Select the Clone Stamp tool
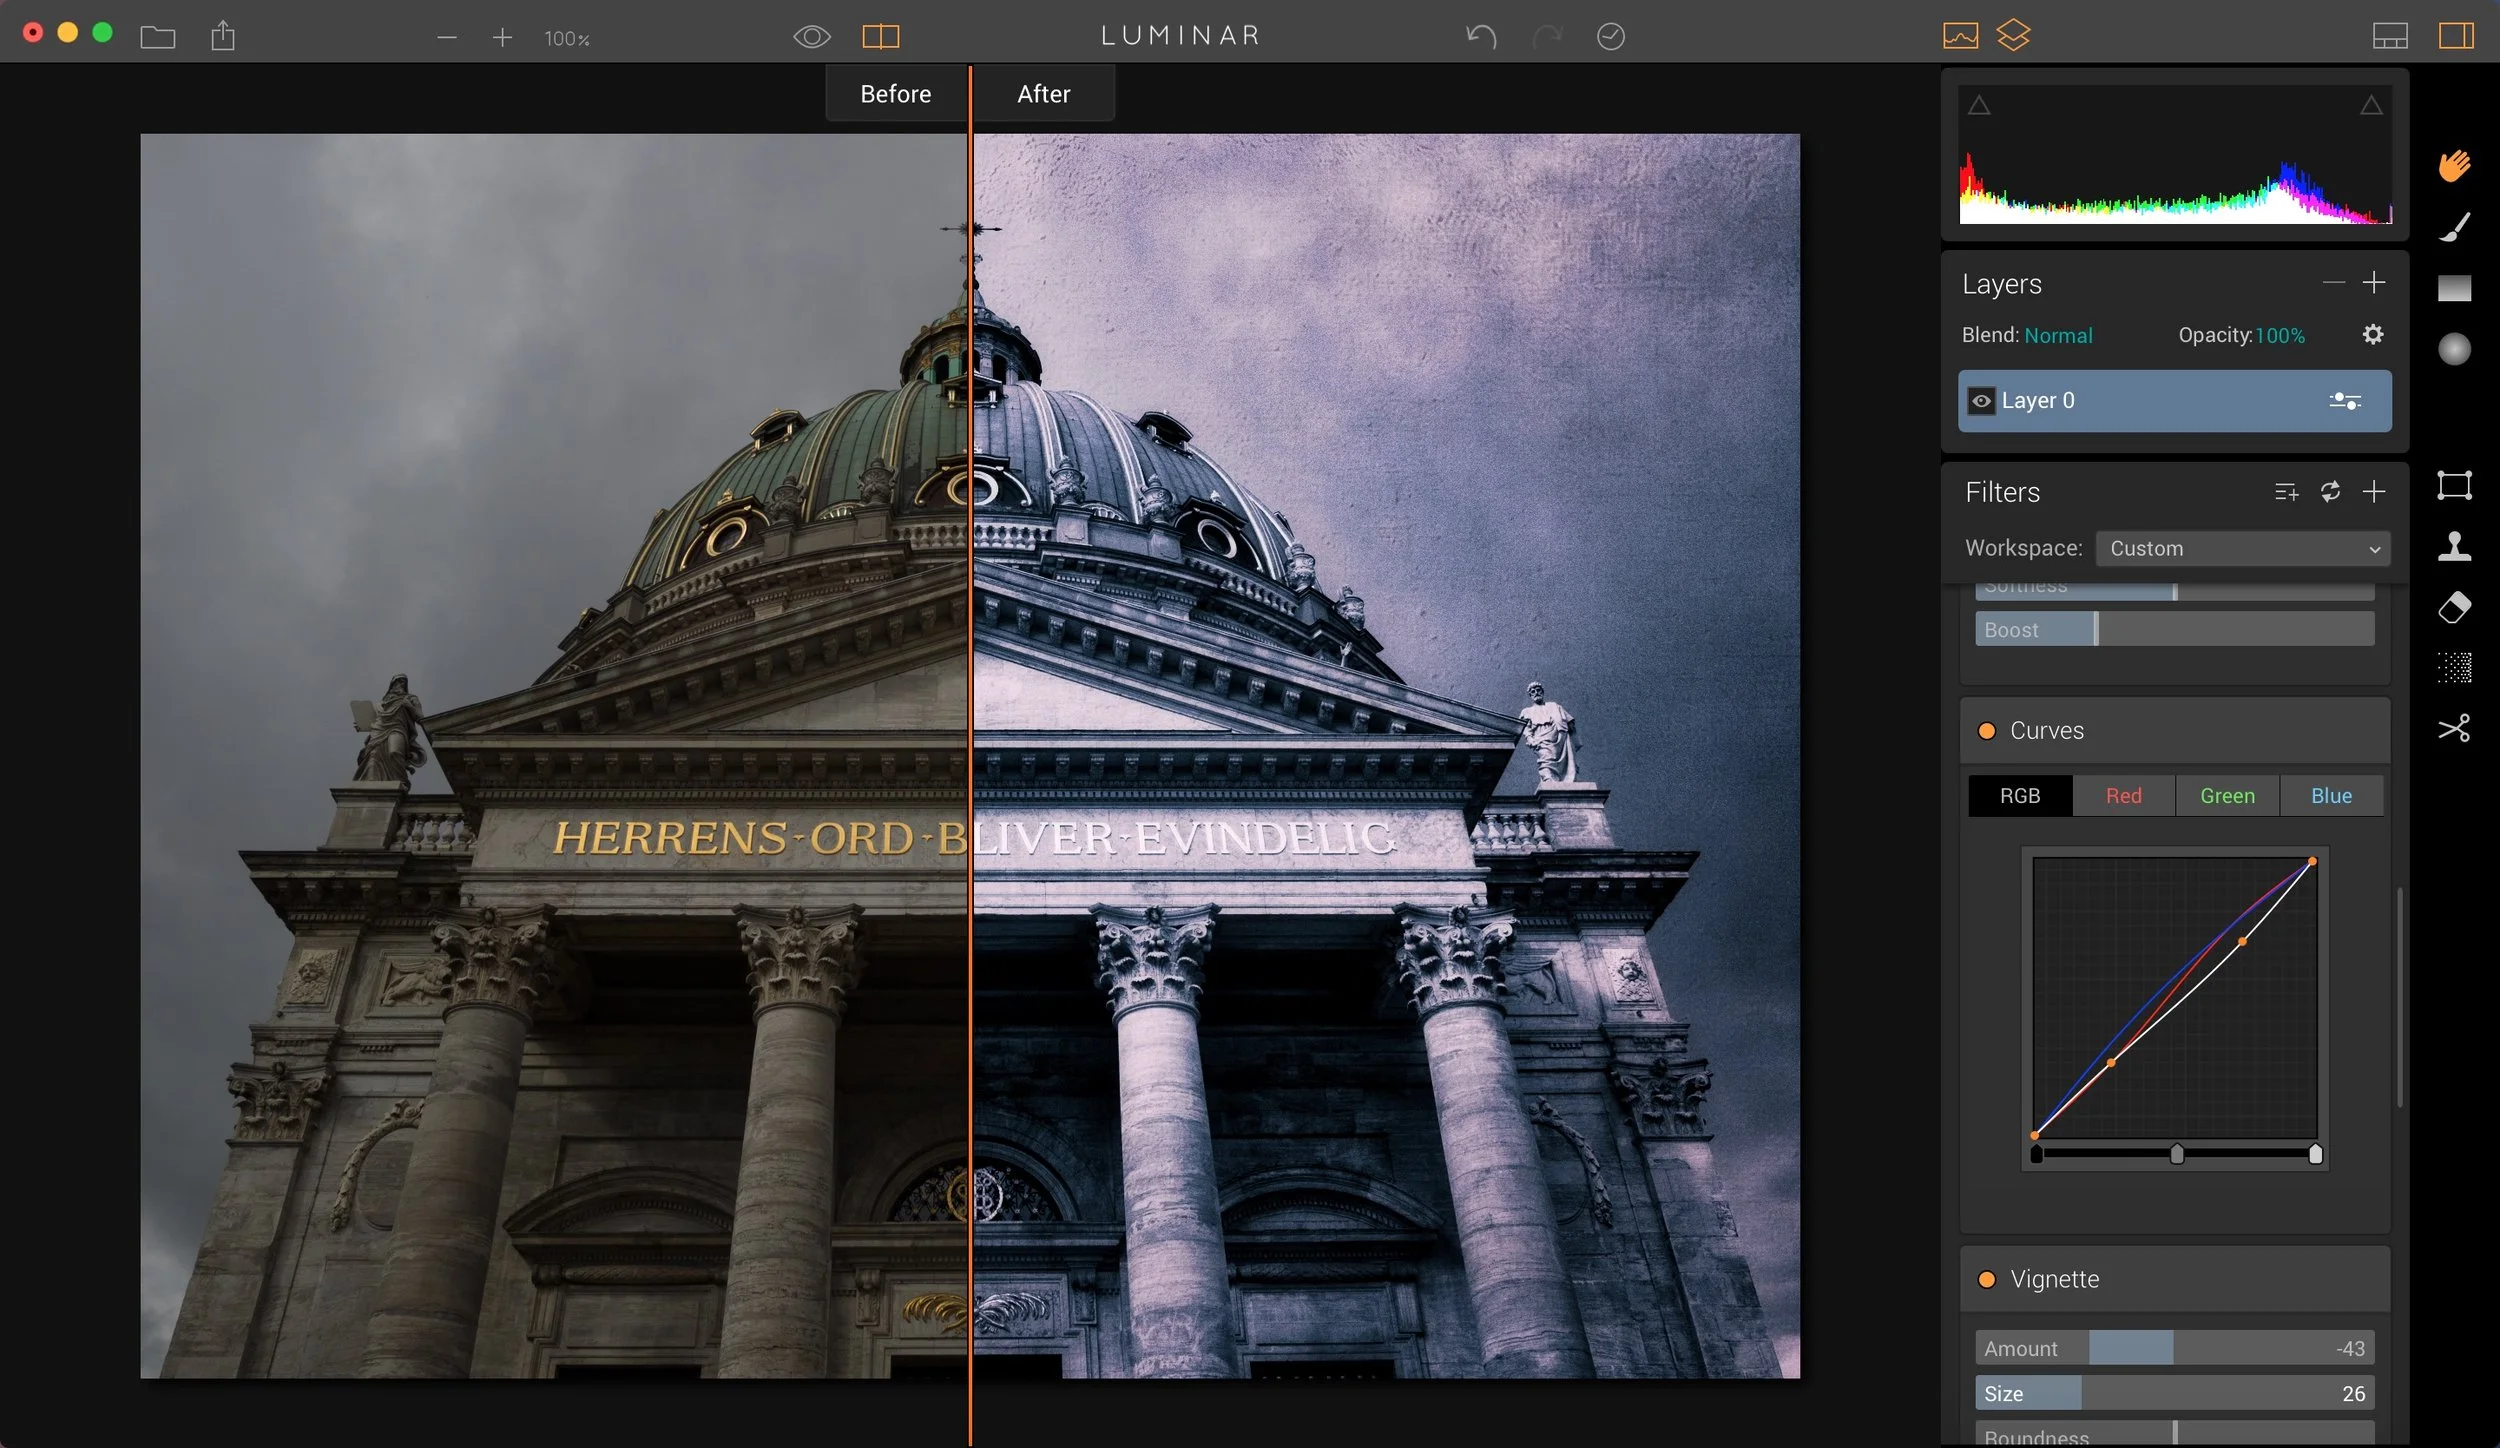2500x1448 pixels. click(x=2454, y=546)
